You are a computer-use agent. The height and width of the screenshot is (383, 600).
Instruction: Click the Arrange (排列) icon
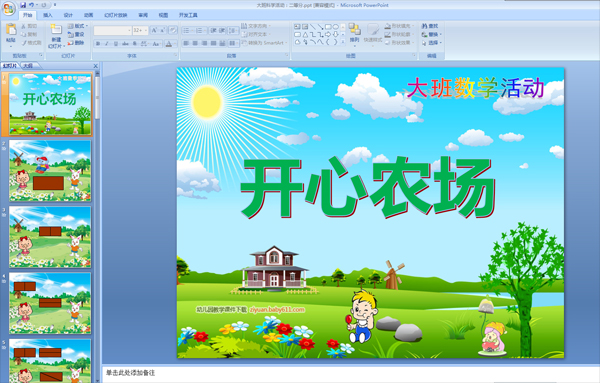pyautogui.click(x=354, y=30)
